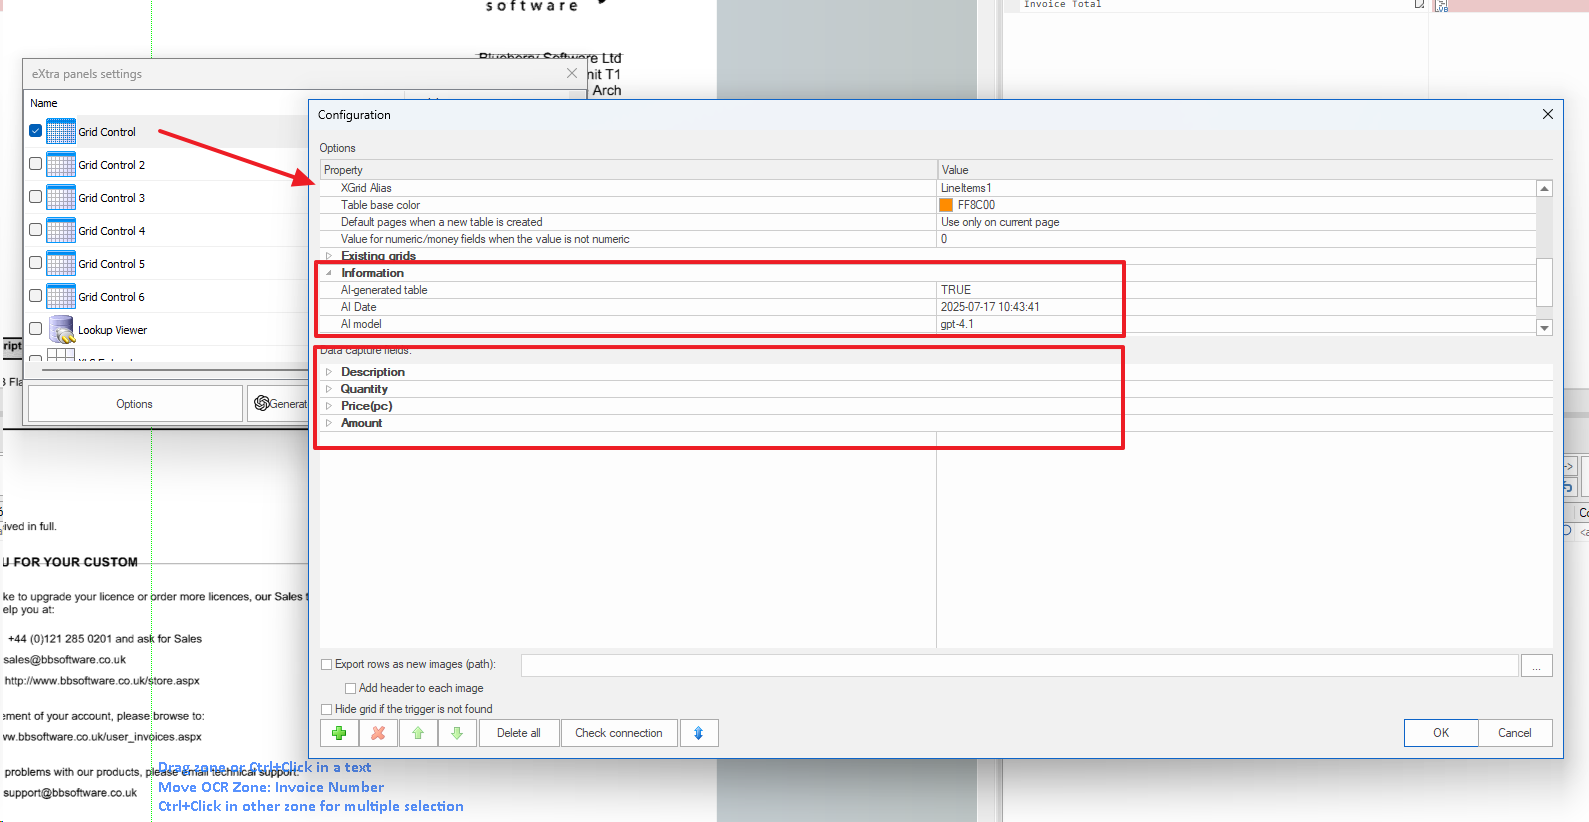Click the red X delete field icon
The height and width of the screenshot is (822, 1589).
click(378, 733)
